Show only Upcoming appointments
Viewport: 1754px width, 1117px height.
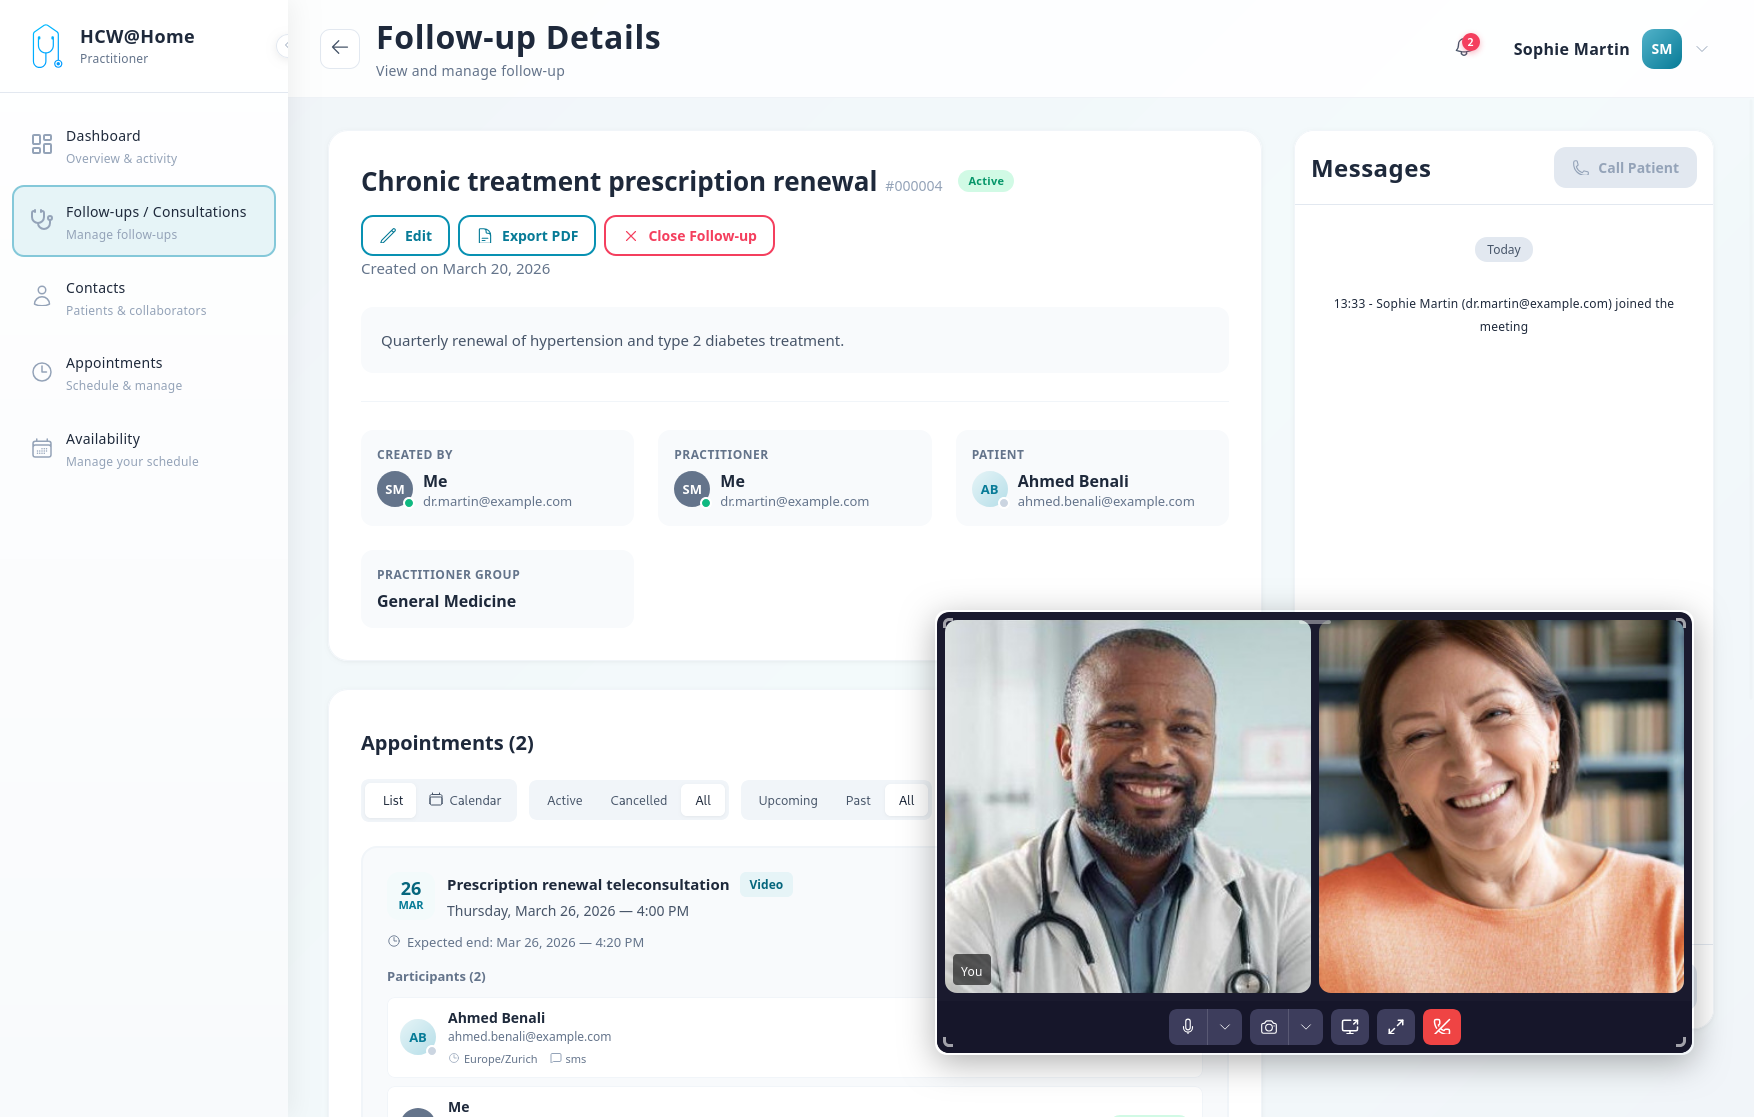pos(788,800)
